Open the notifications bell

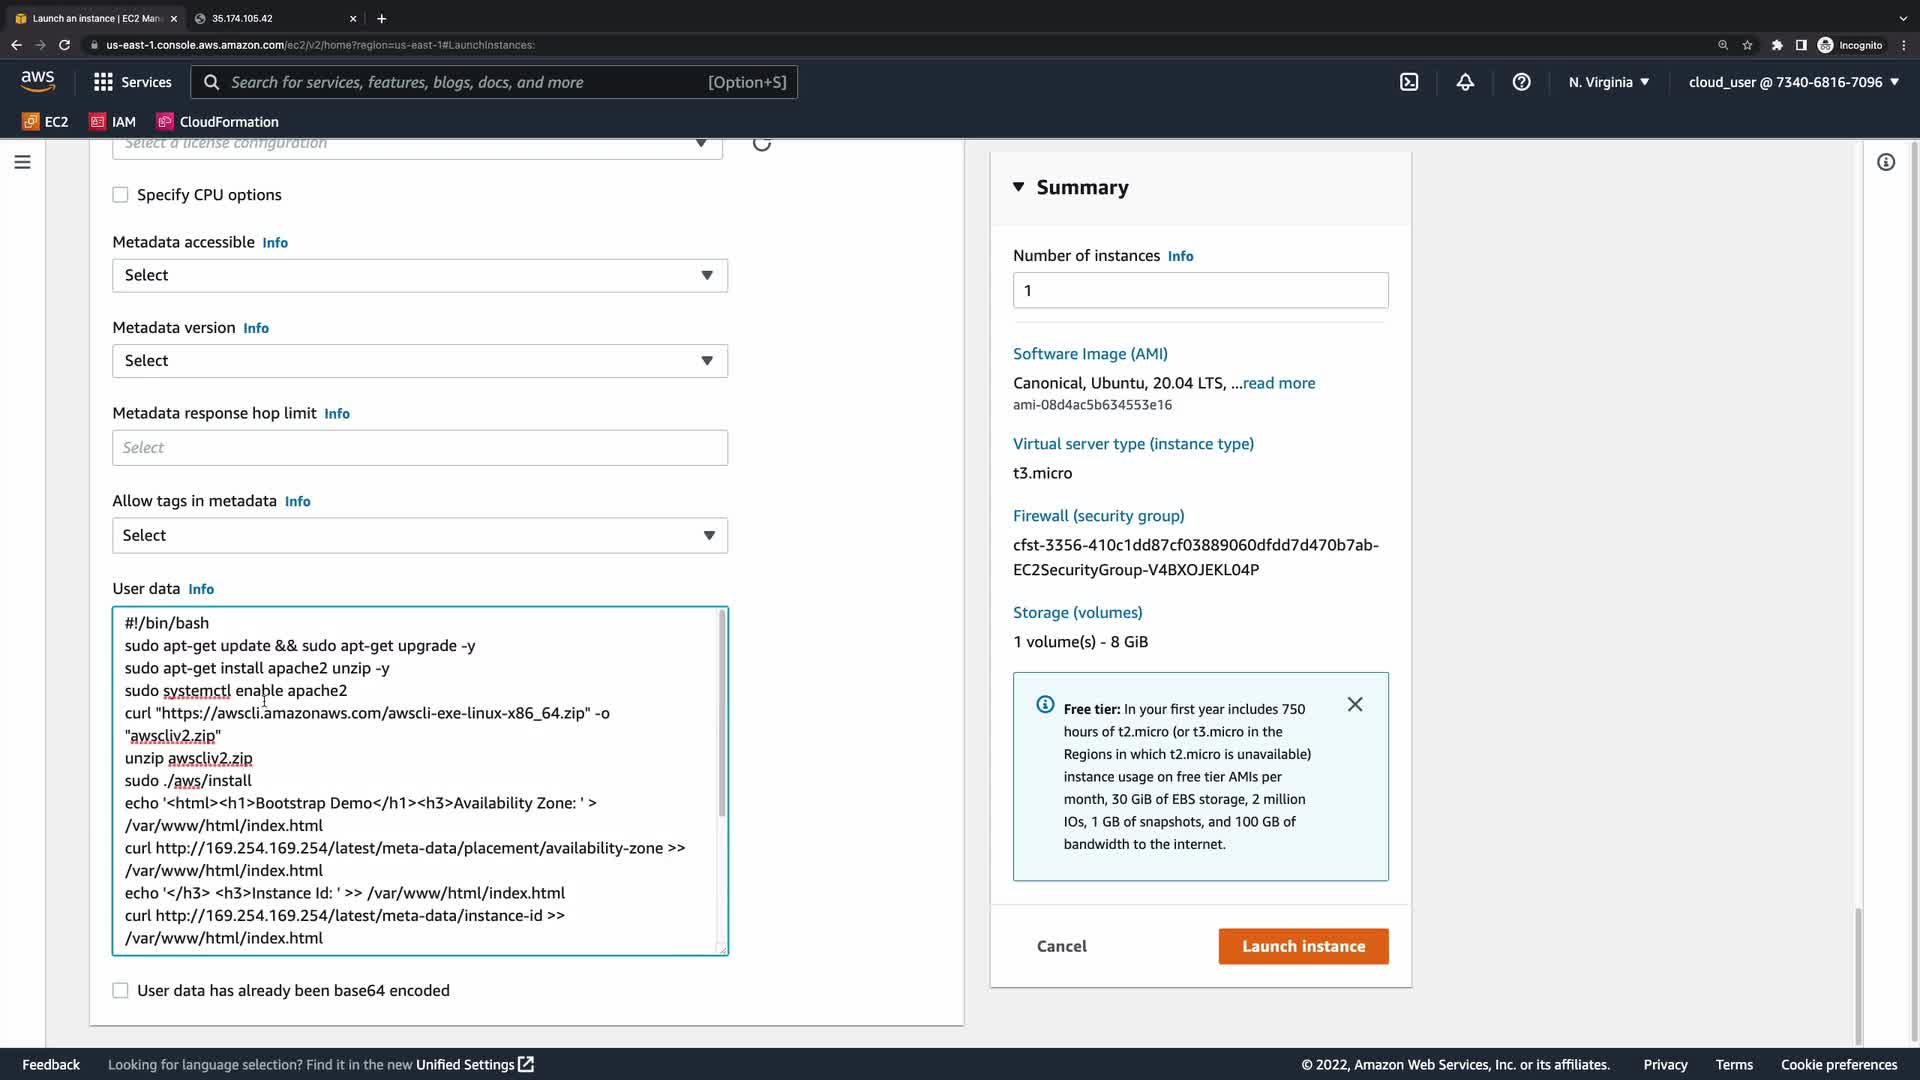(x=1465, y=82)
